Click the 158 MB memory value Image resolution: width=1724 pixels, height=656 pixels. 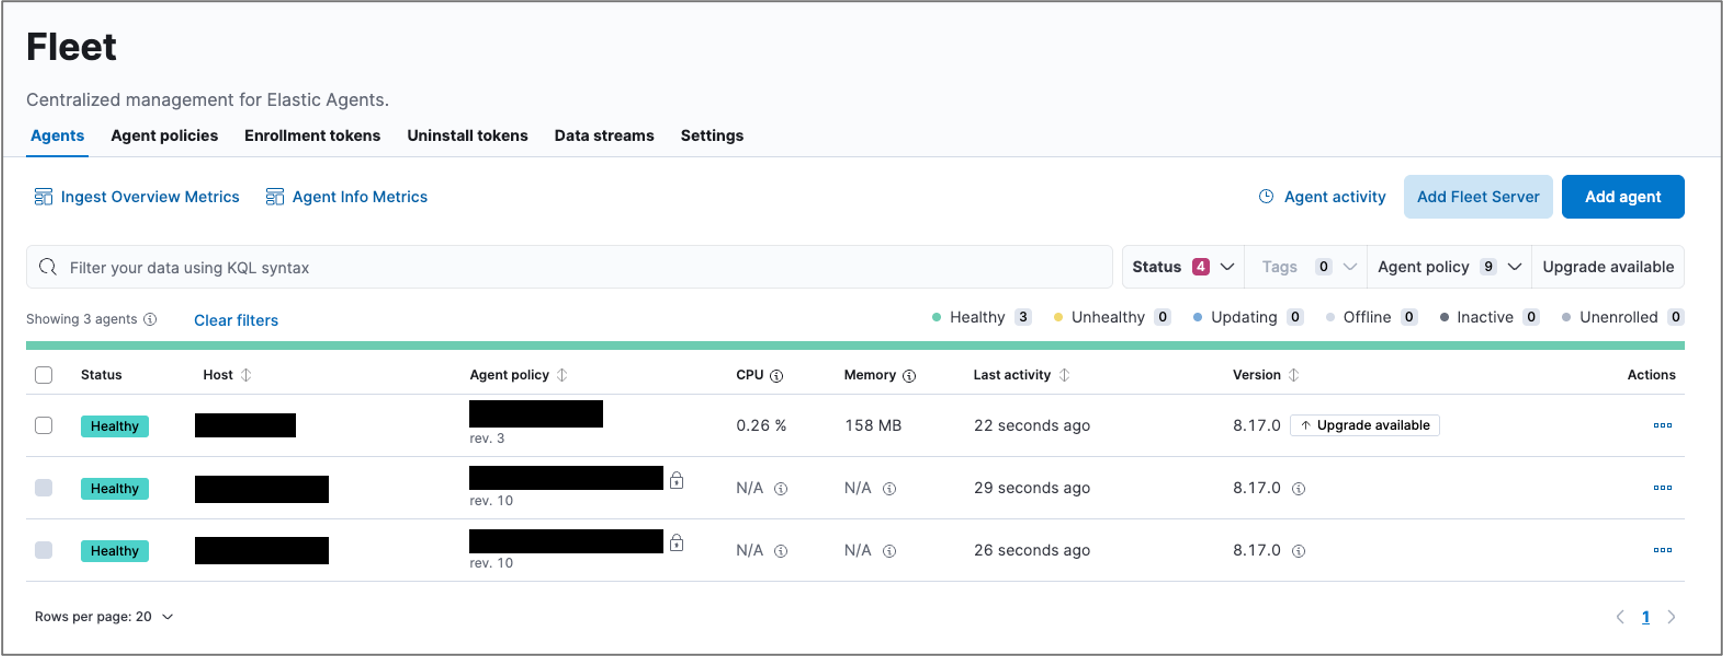point(873,425)
